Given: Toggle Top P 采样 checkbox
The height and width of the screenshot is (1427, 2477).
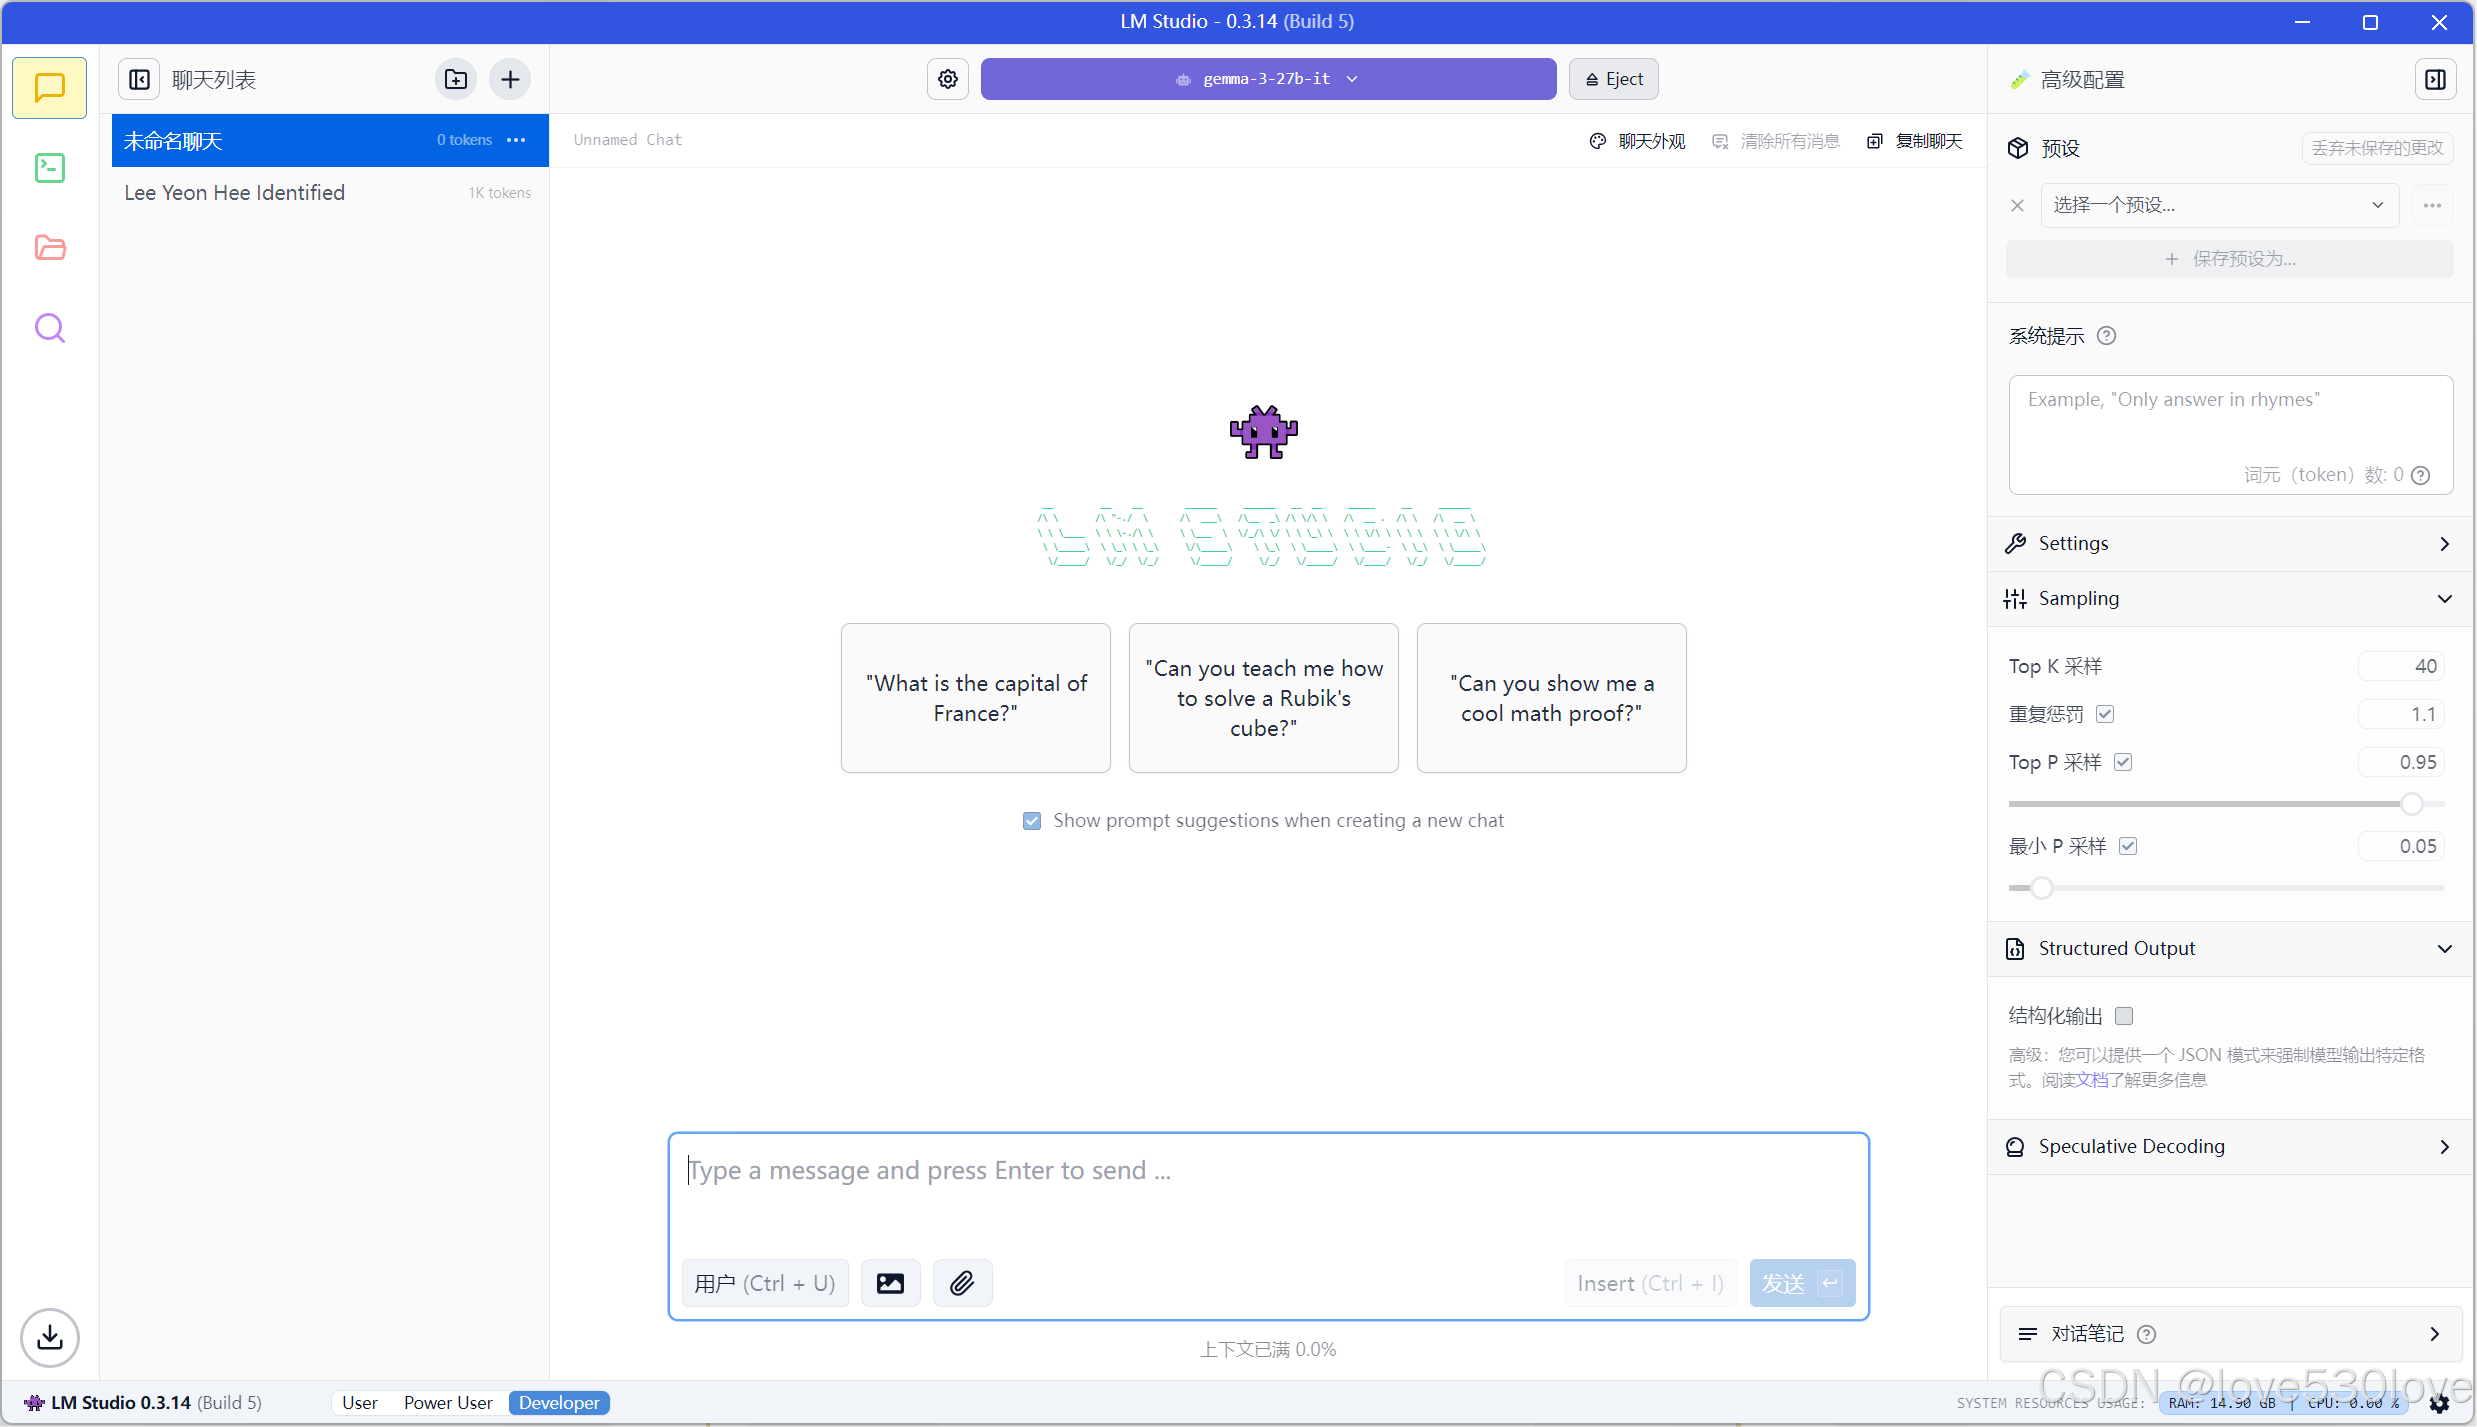Looking at the screenshot, I should [2123, 762].
